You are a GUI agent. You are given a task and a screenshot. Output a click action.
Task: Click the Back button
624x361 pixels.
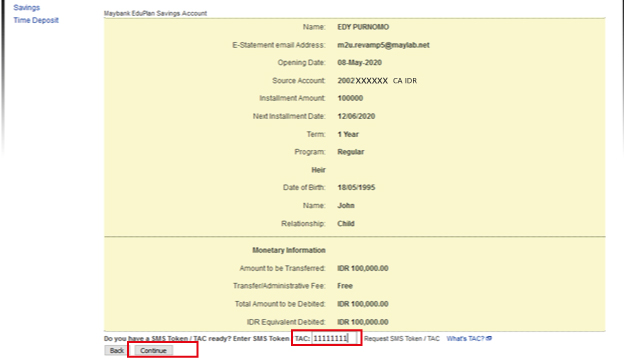[x=117, y=351]
